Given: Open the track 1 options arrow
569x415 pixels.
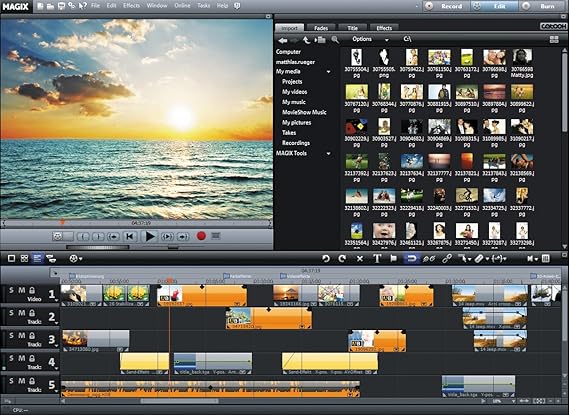Looking at the screenshot, I should pos(56,300).
